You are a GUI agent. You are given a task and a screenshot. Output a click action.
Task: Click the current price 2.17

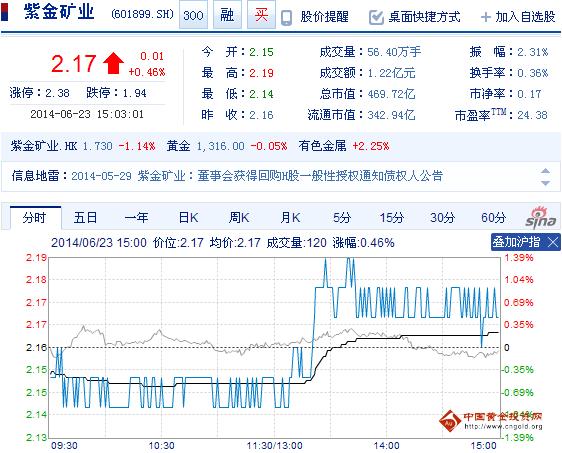pos(74,64)
